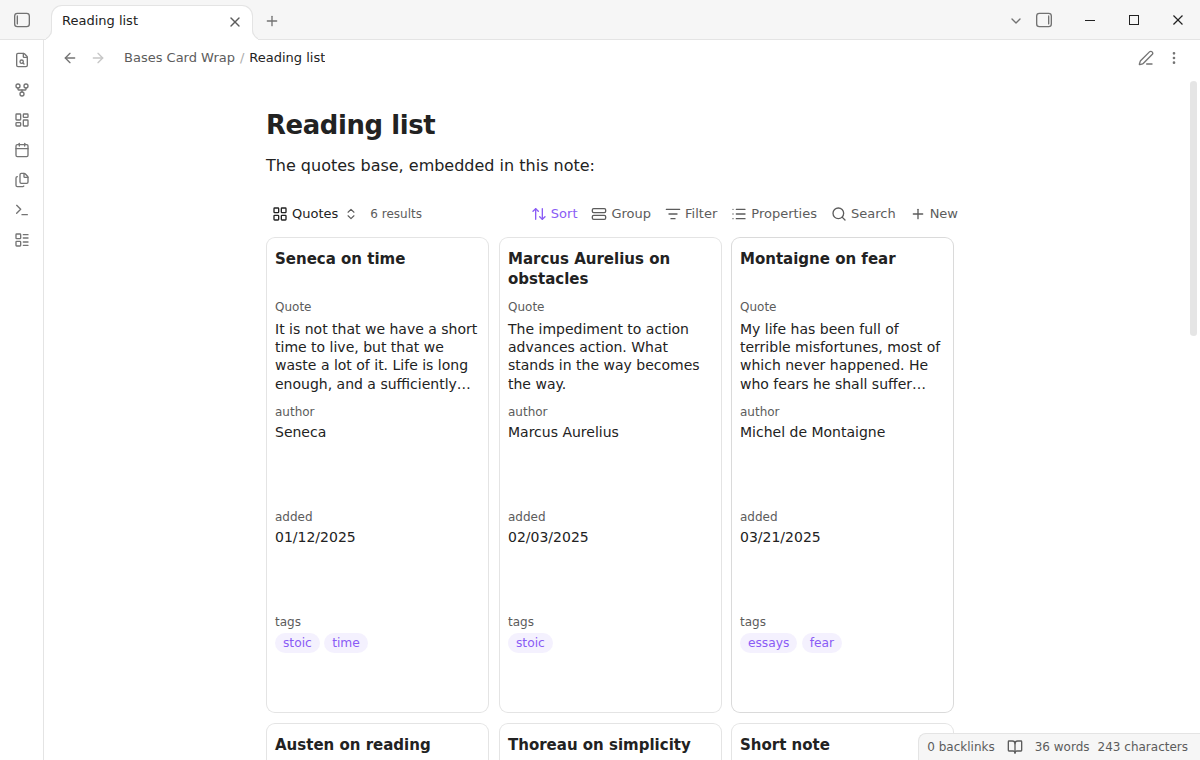This screenshot has width=1200, height=760.
Task: Open the Group options
Action: click(x=621, y=214)
